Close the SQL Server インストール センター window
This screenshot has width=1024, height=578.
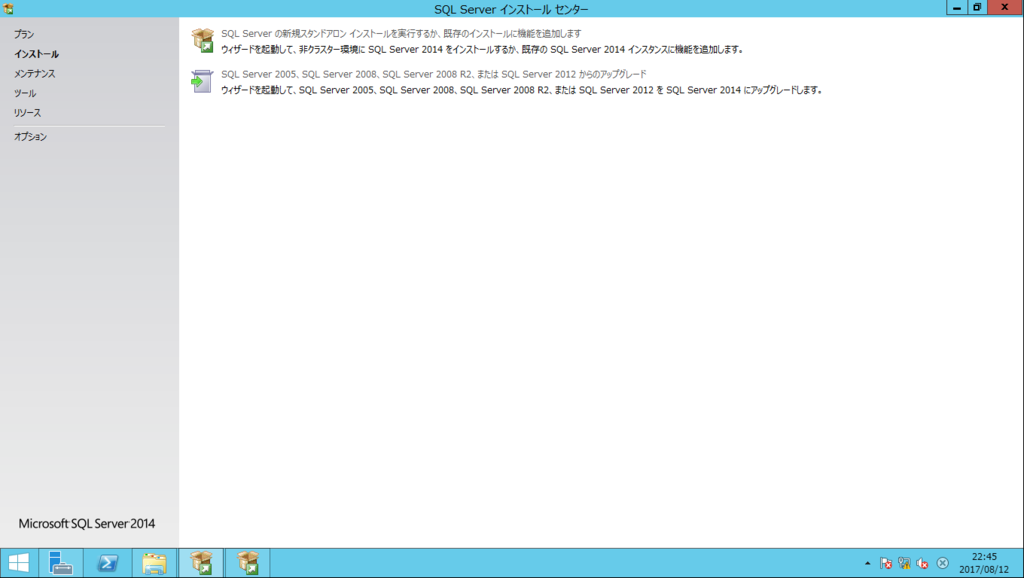pyautogui.click(x=1004, y=7)
